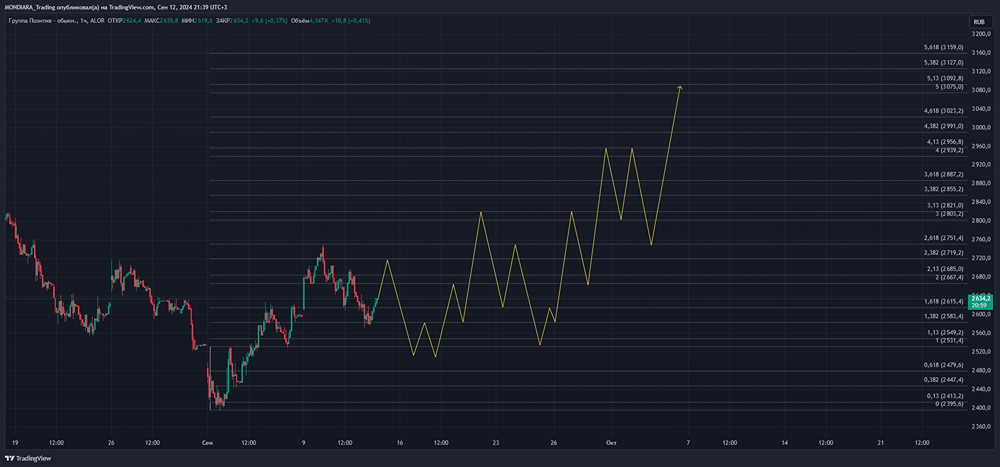1000x467 pixels.
Task: Click the ОТКР 2624,4 open value
Action: pyautogui.click(x=124, y=21)
